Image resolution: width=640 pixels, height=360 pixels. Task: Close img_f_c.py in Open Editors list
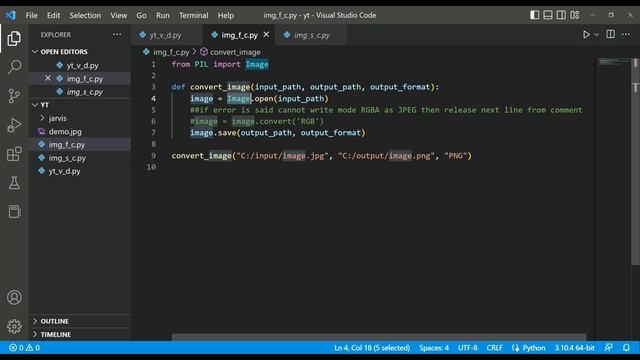(48, 78)
